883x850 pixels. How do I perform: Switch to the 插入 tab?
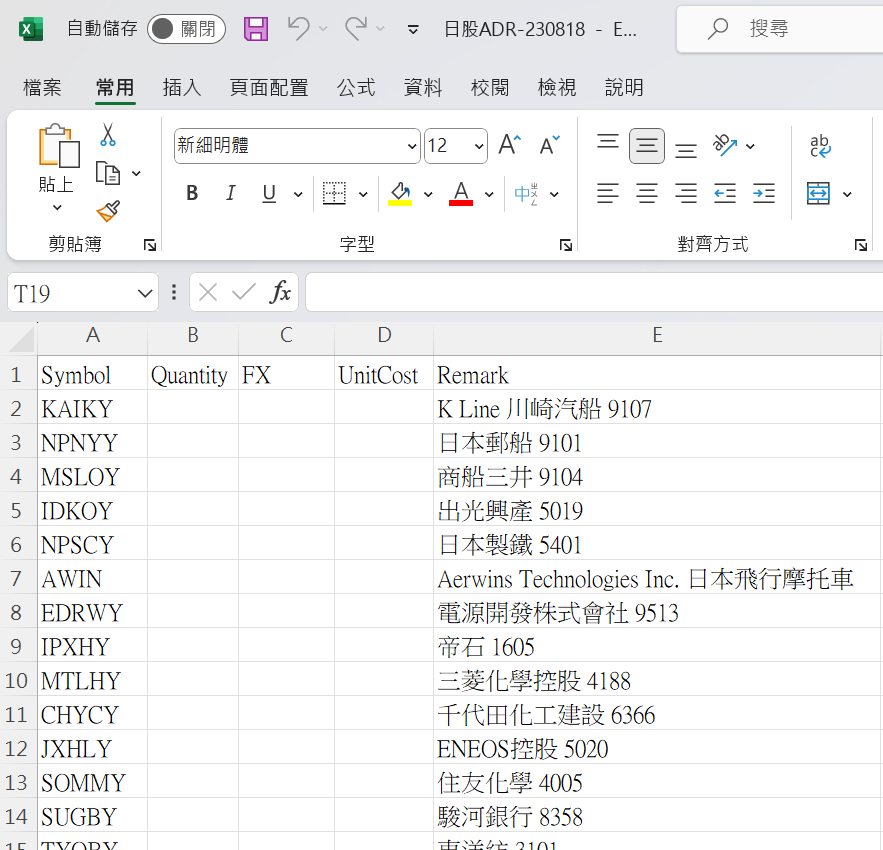[x=182, y=88]
